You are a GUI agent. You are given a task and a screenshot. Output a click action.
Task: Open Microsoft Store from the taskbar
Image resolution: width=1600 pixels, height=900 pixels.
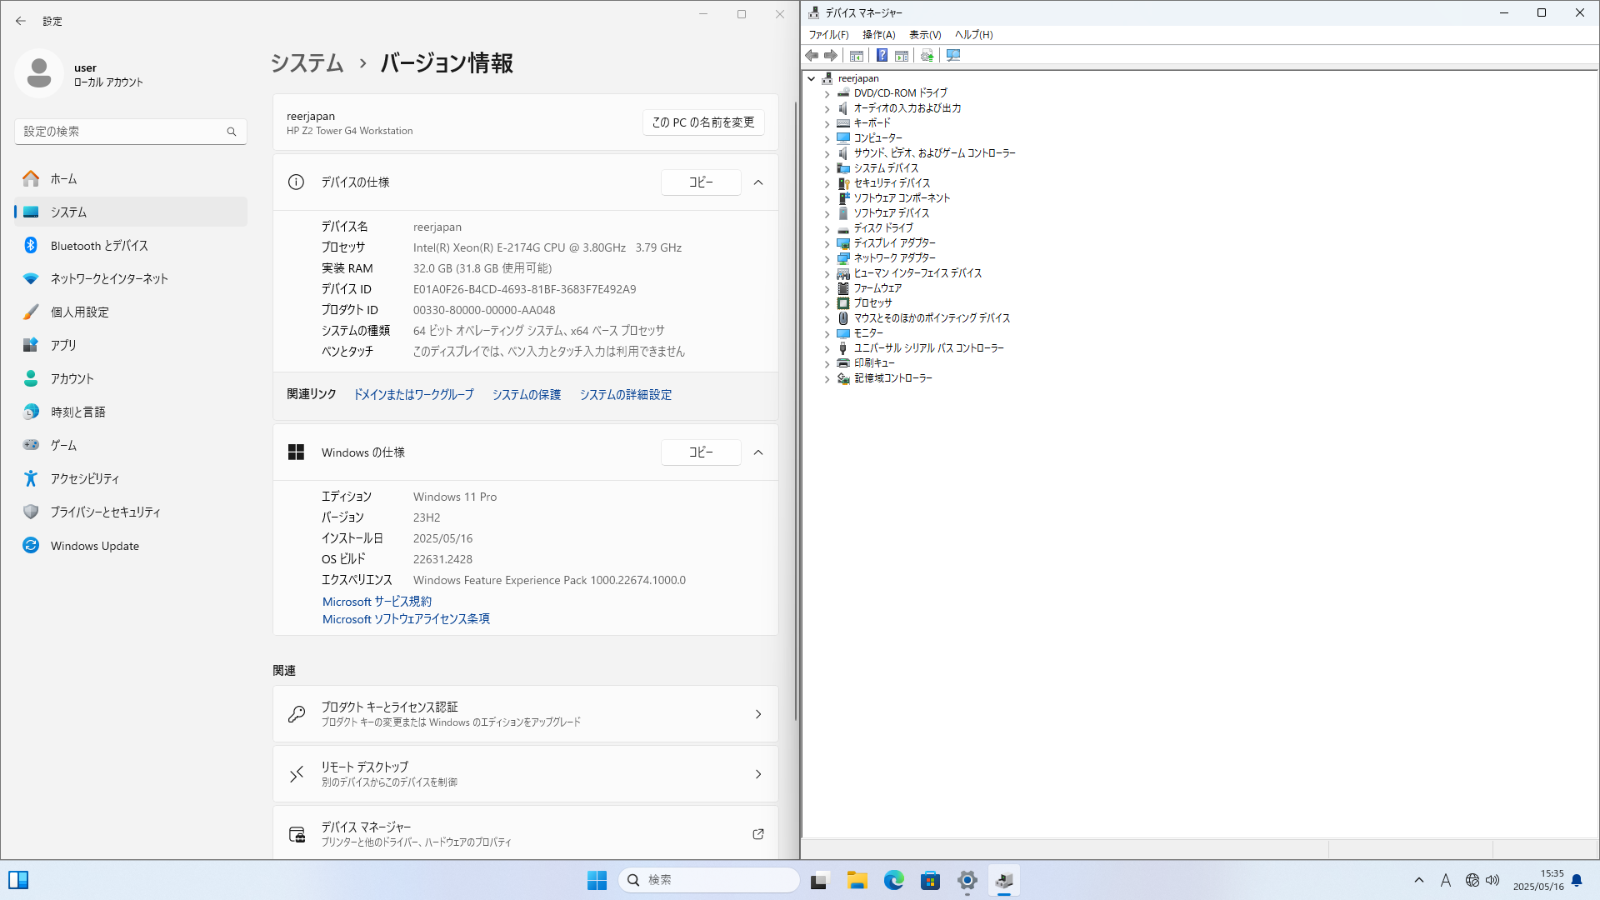click(x=930, y=880)
